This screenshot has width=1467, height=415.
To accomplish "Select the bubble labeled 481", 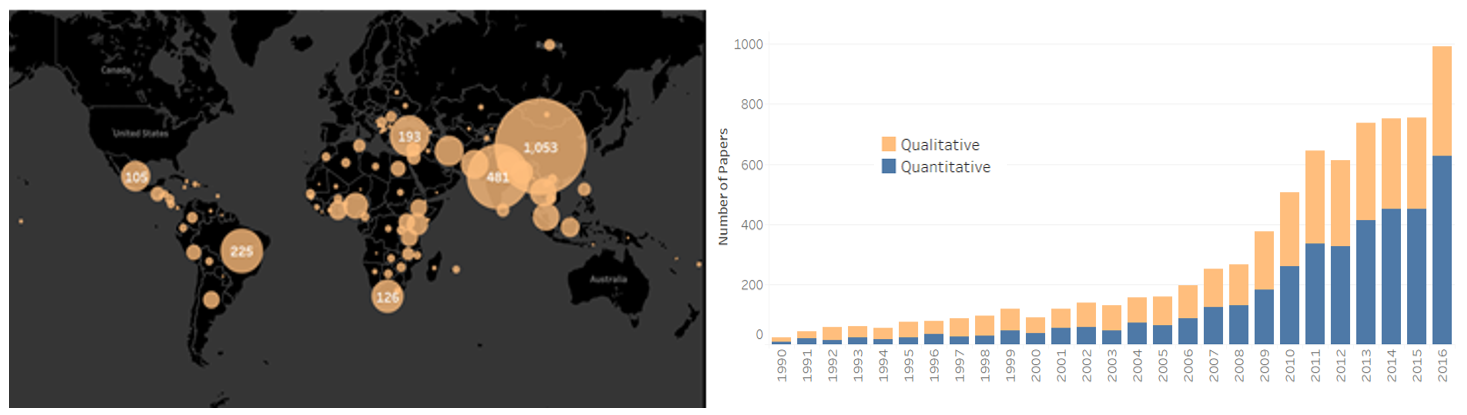I will [497, 178].
